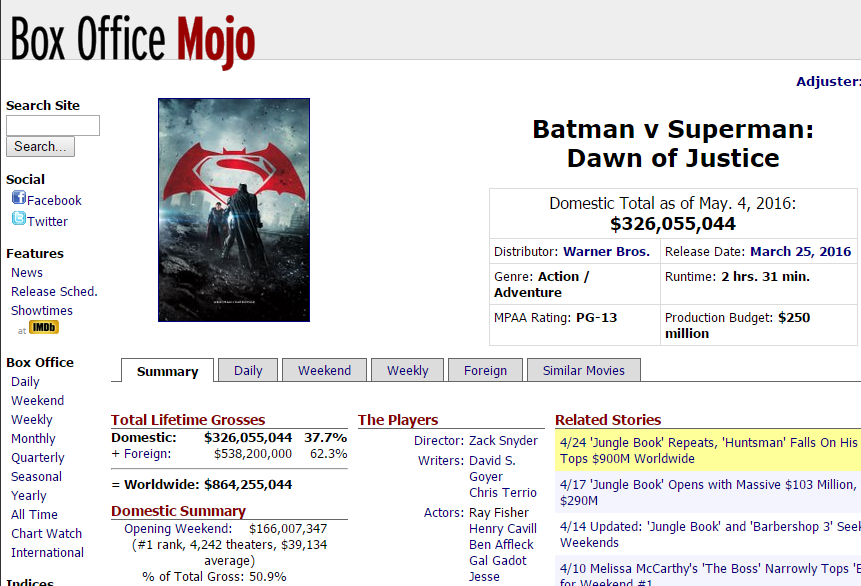Viewport: 861px width, 586px height.
Task: Open the Weekly tab
Action: [407, 370]
